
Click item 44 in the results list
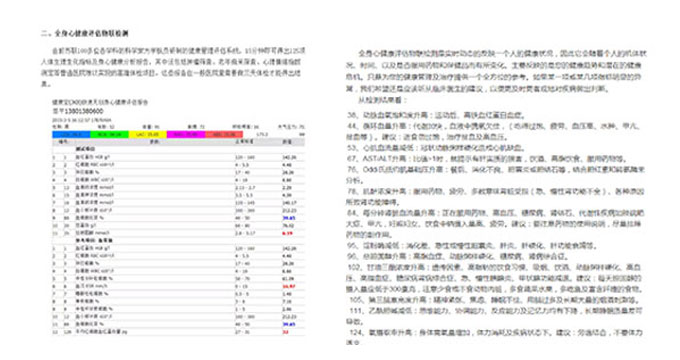point(493,131)
